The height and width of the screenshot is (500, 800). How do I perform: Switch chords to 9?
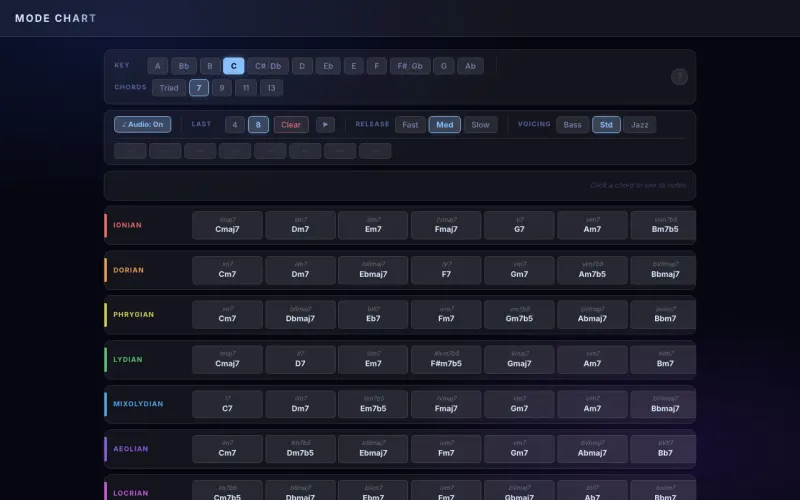click(222, 88)
